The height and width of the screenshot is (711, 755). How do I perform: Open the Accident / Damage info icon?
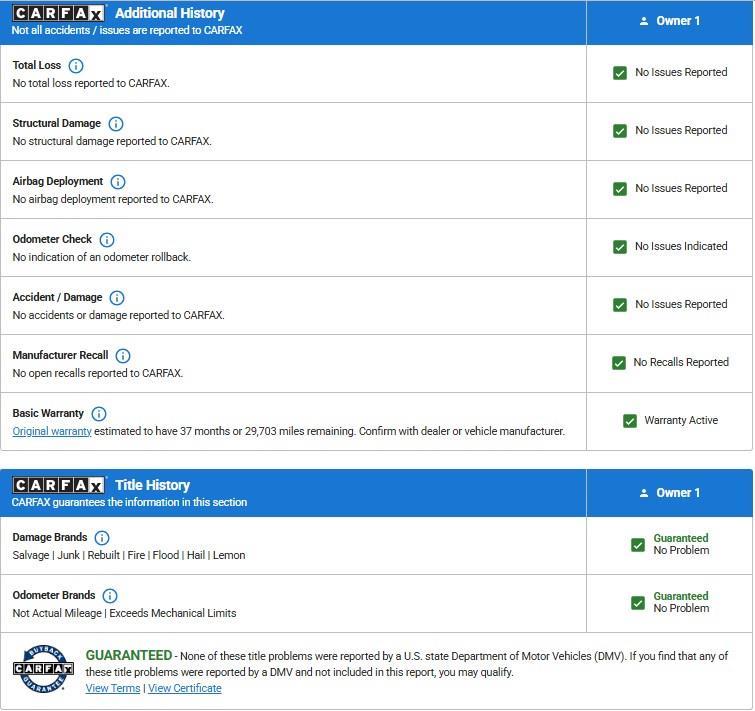tap(117, 297)
